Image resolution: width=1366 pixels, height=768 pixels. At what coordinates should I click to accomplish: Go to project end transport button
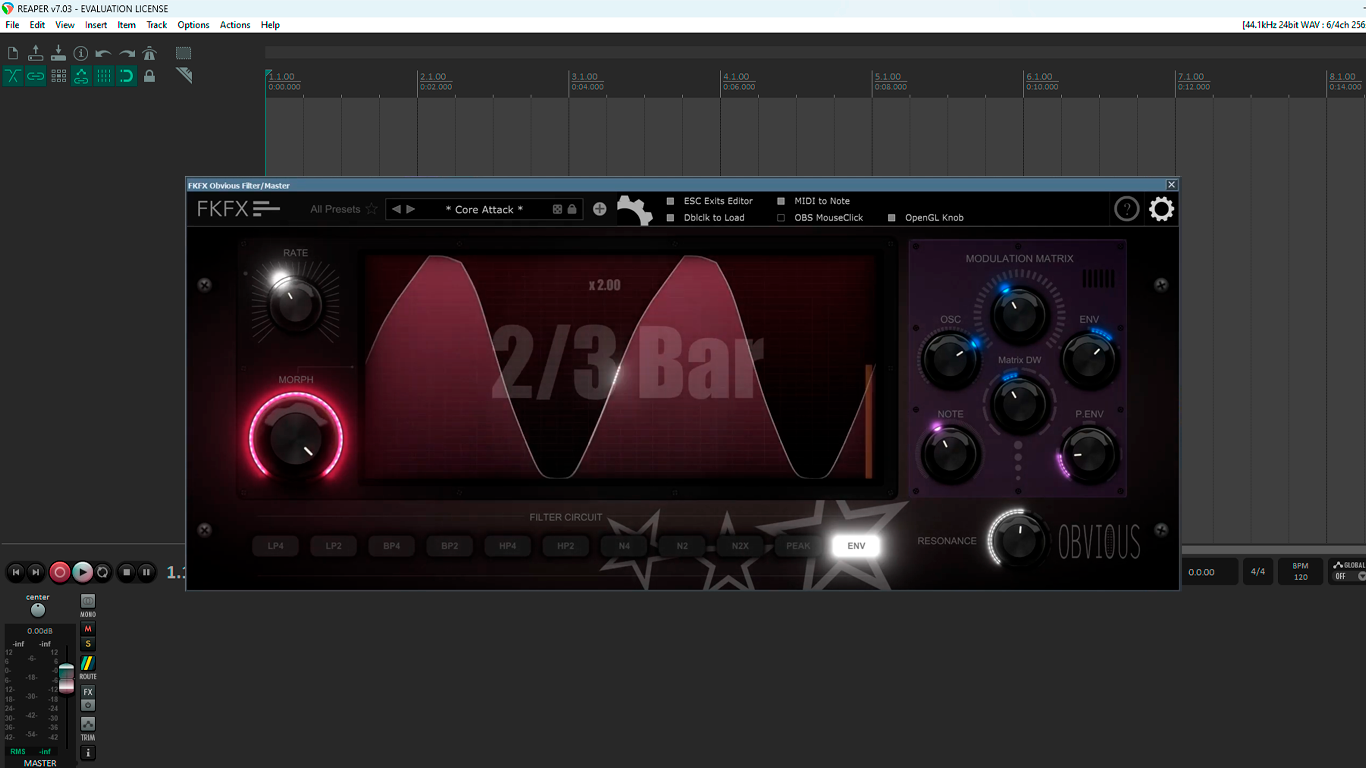coord(36,572)
